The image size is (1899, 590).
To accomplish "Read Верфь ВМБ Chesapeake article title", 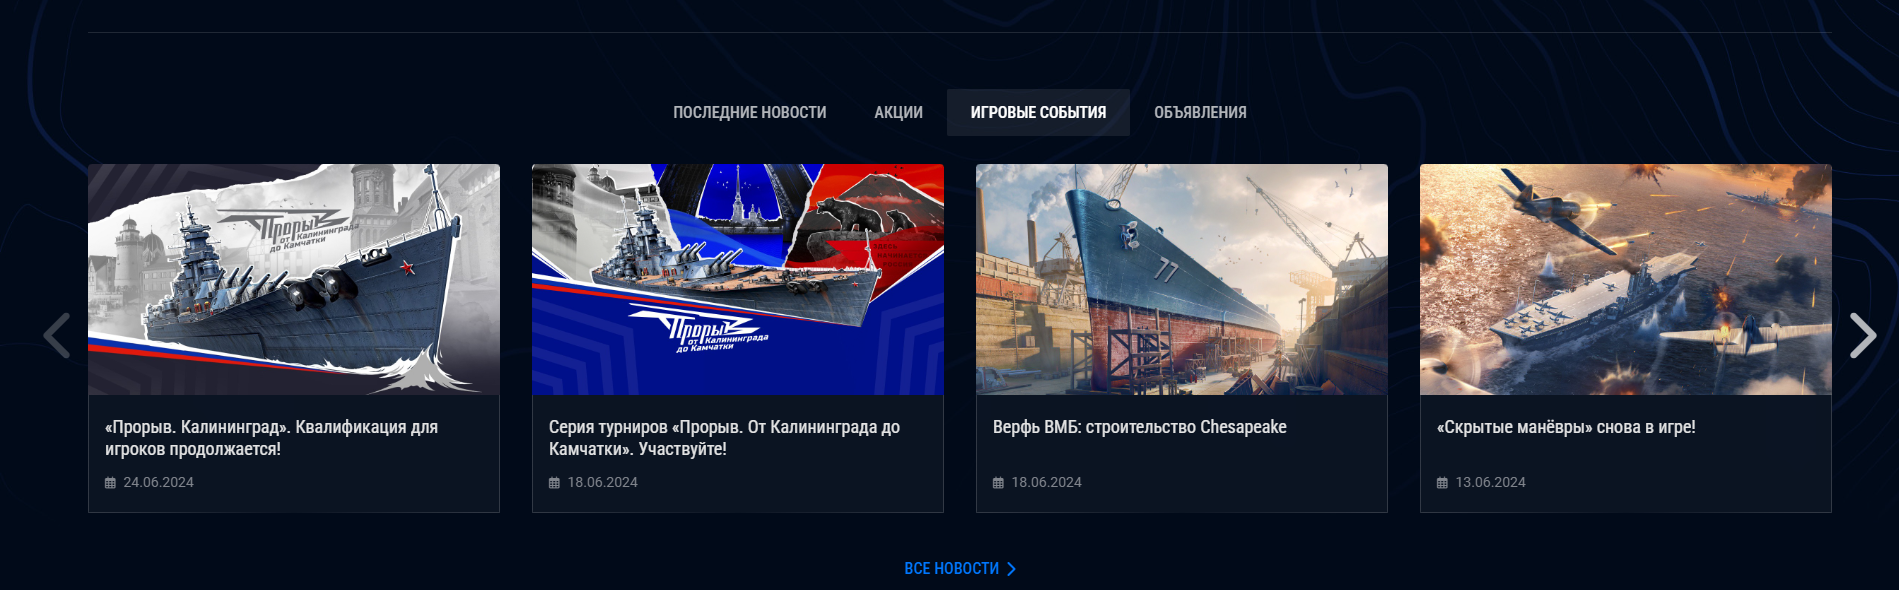I will click(1139, 427).
